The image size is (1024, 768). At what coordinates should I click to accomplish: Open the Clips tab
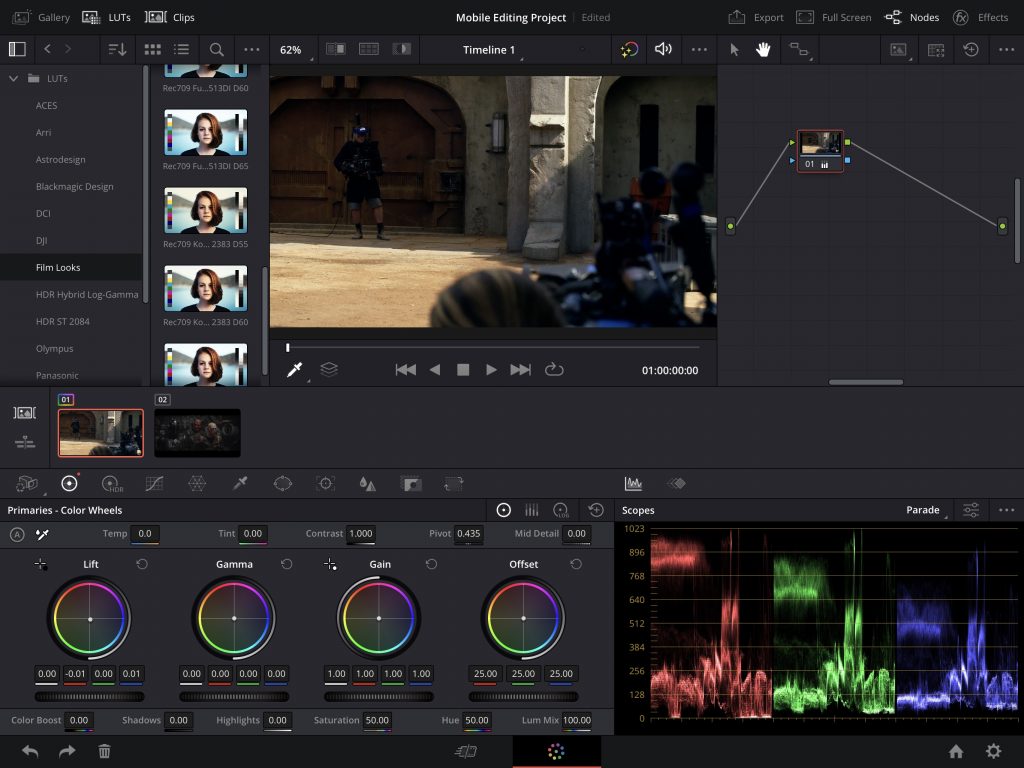click(170, 17)
